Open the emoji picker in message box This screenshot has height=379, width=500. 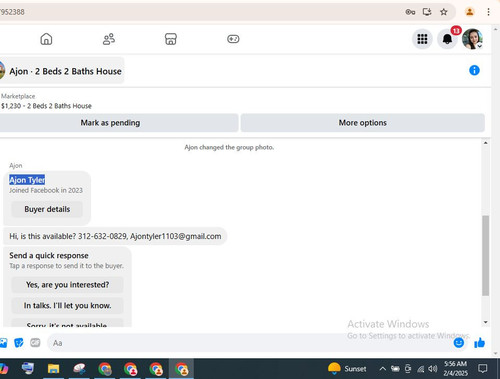pyautogui.click(x=459, y=343)
